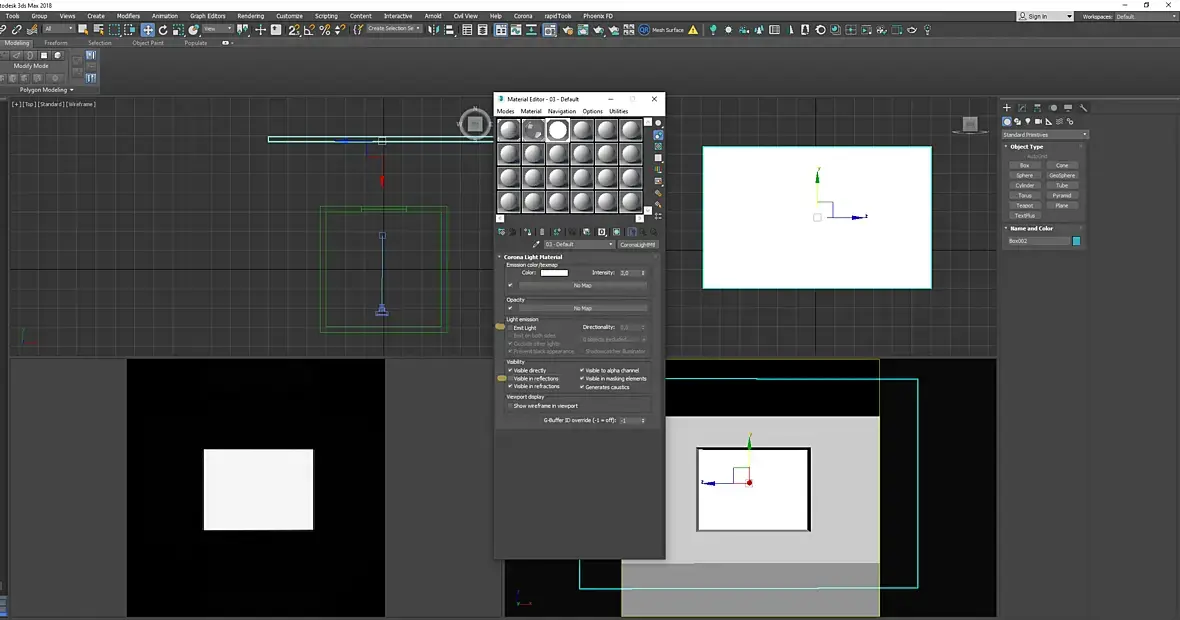
Task: Open the white emission Color swatch
Action: (554, 273)
